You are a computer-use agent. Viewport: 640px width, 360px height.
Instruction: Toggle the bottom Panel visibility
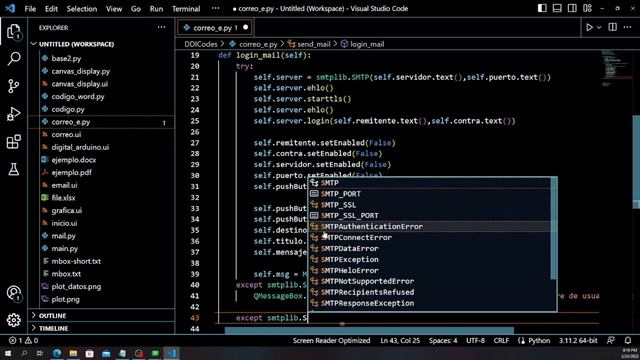tap(557, 8)
